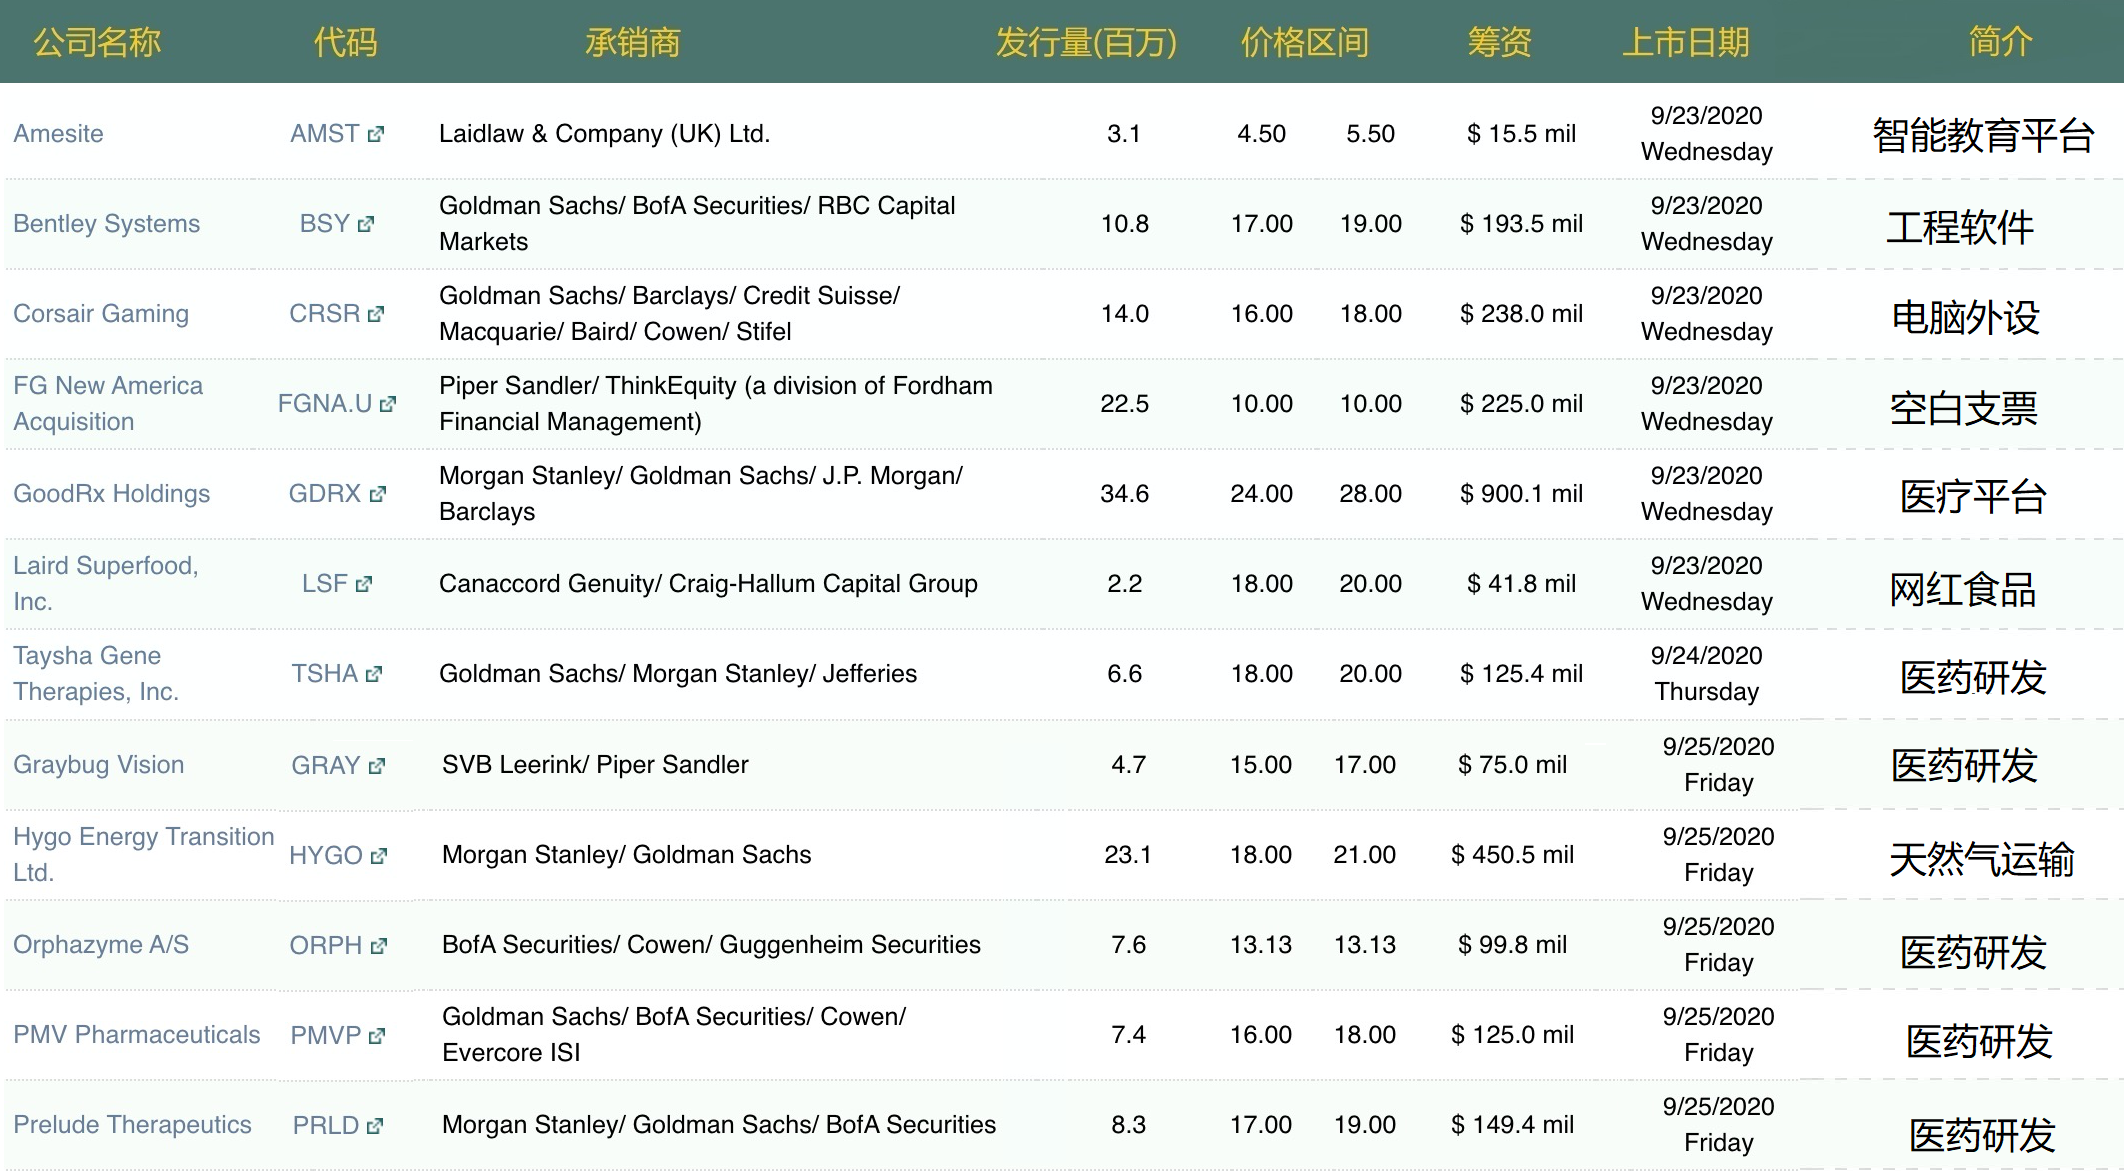Select the 网红食品 description
This screenshot has height=1171, width=2124.
(1963, 589)
